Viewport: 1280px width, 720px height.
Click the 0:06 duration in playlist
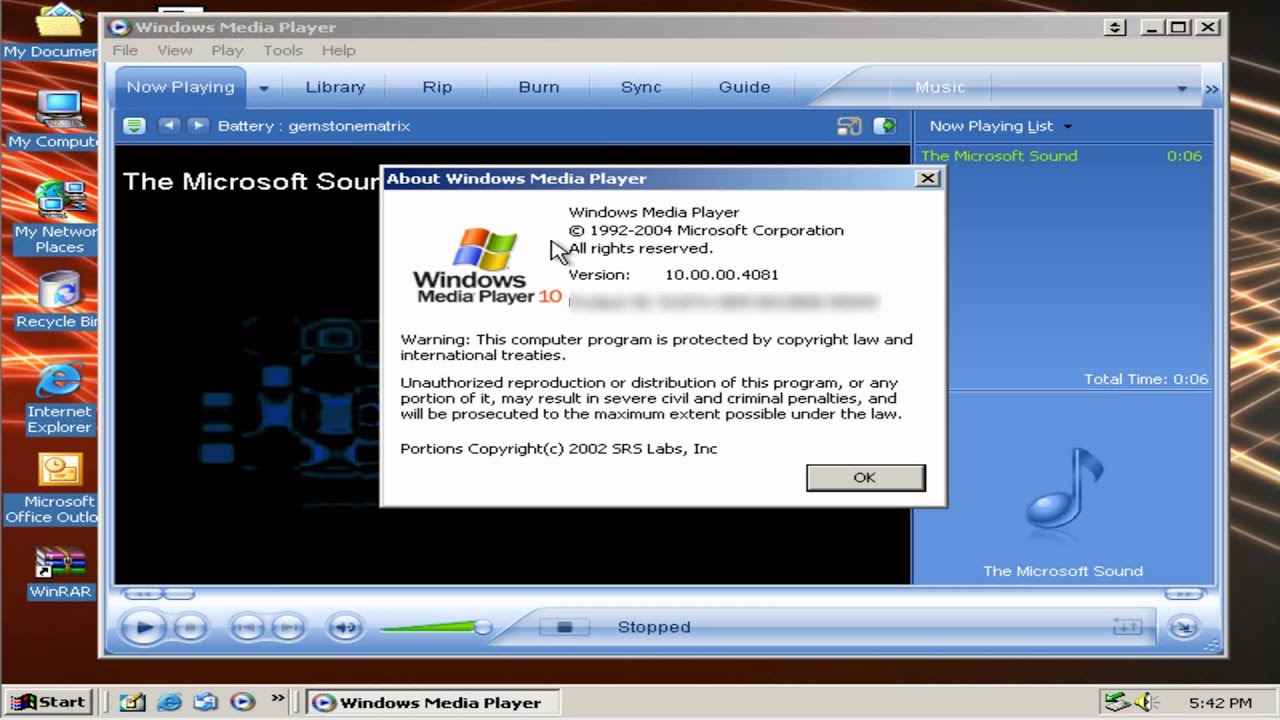(1184, 156)
